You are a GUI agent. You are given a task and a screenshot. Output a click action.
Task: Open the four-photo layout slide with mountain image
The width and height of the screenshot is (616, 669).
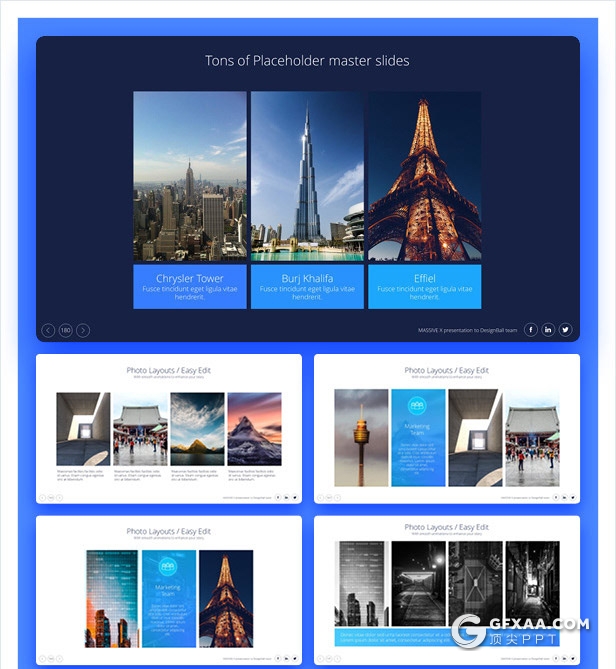pos(168,428)
